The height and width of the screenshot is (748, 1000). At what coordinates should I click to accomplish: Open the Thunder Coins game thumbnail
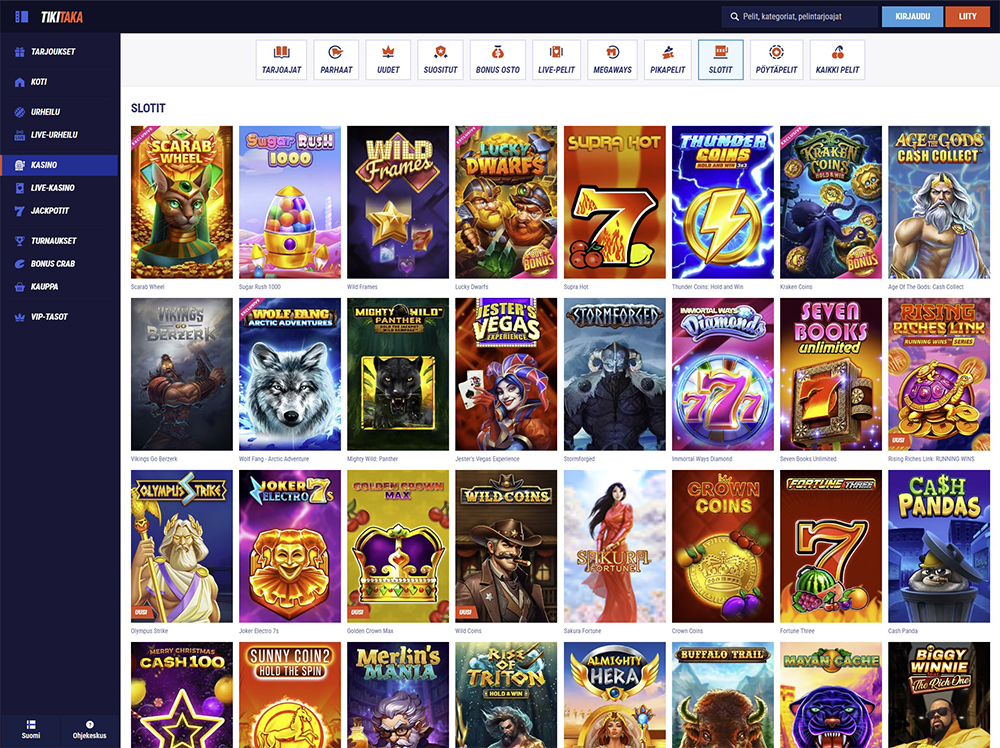click(x=723, y=202)
